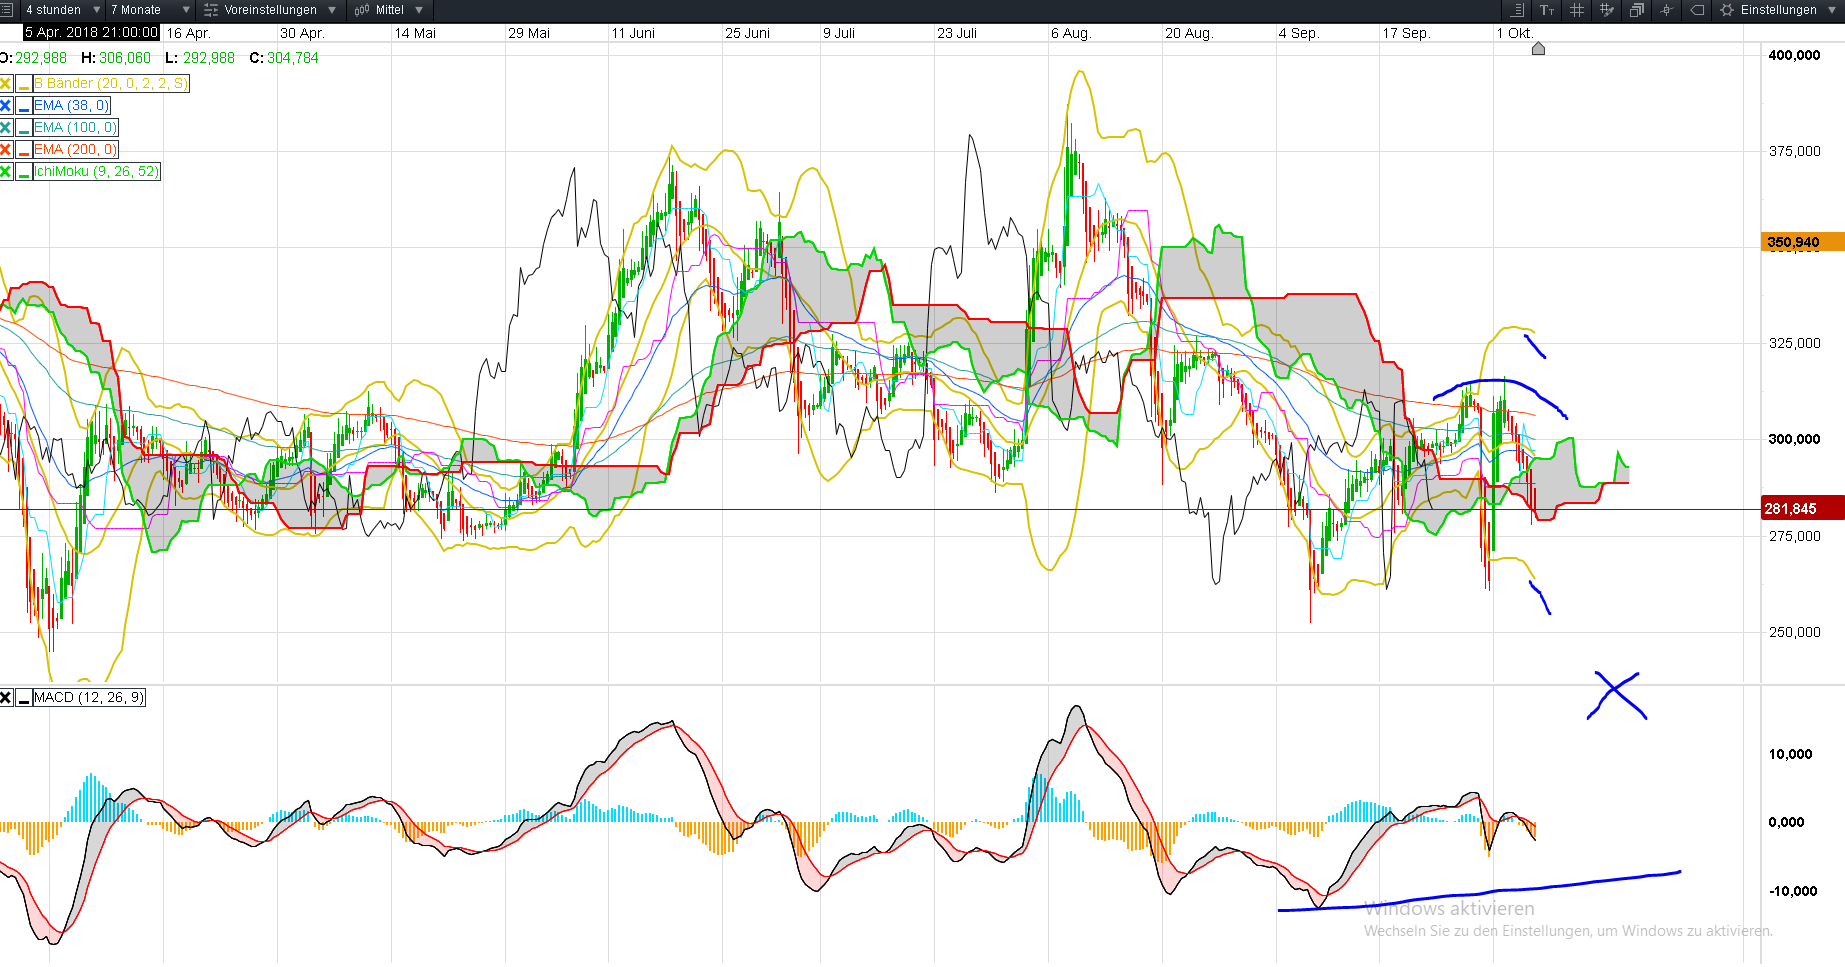The height and width of the screenshot is (967, 1845).
Task: Click the stacked windows icon
Action: tap(1637, 10)
